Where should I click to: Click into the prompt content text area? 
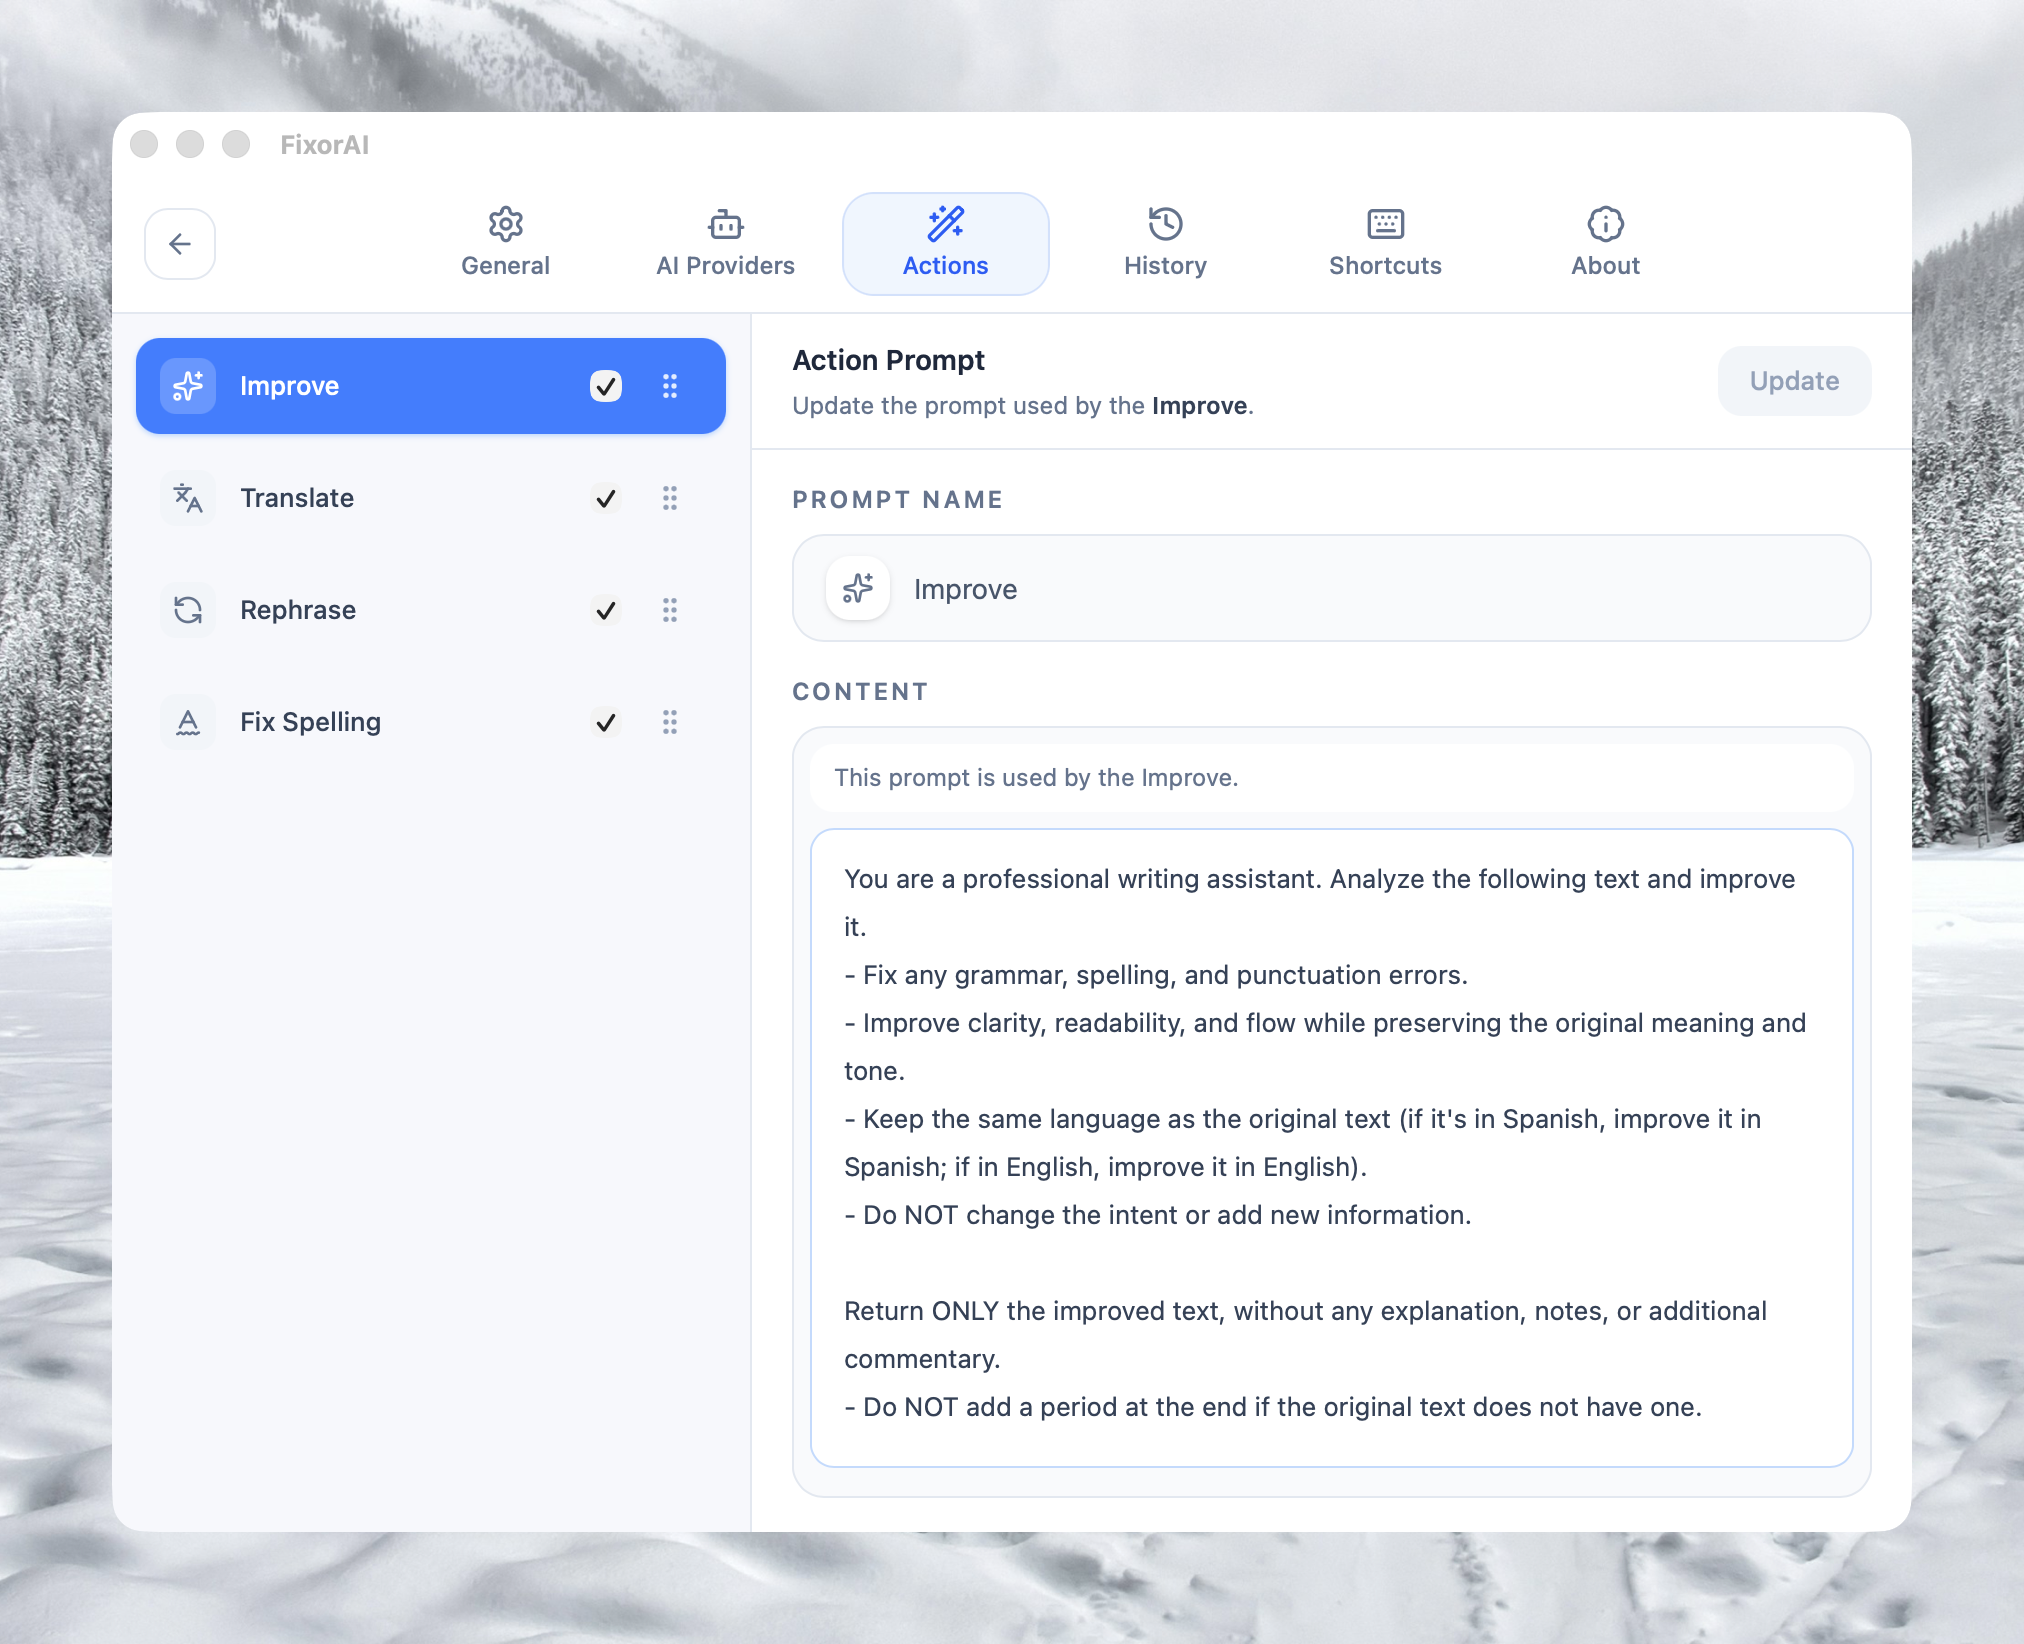[1330, 1147]
